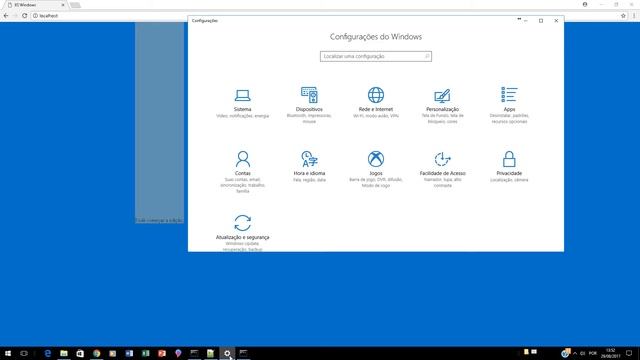Switch the POR input language indicator

point(593,353)
